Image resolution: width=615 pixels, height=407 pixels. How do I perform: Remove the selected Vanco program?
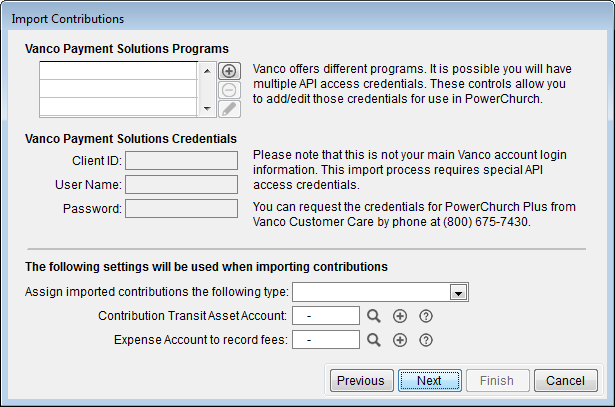229,89
